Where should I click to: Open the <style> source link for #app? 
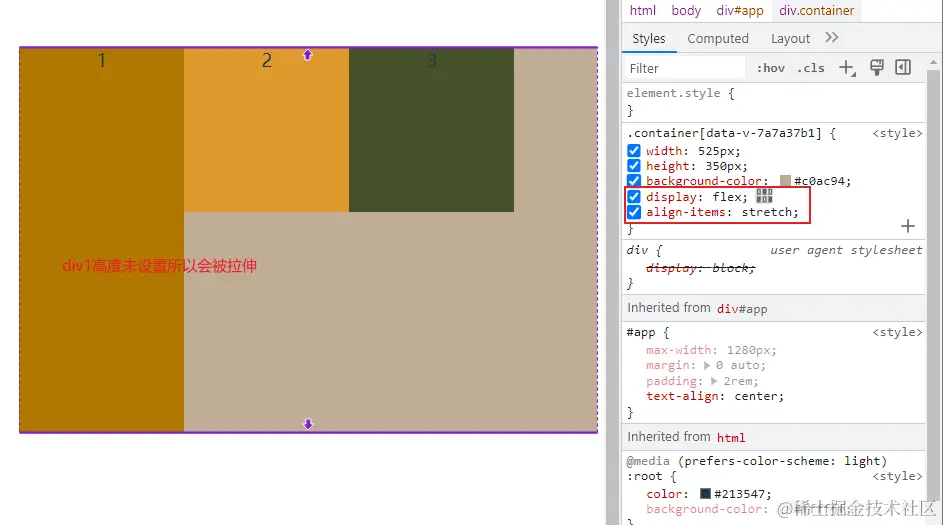tap(897, 332)
